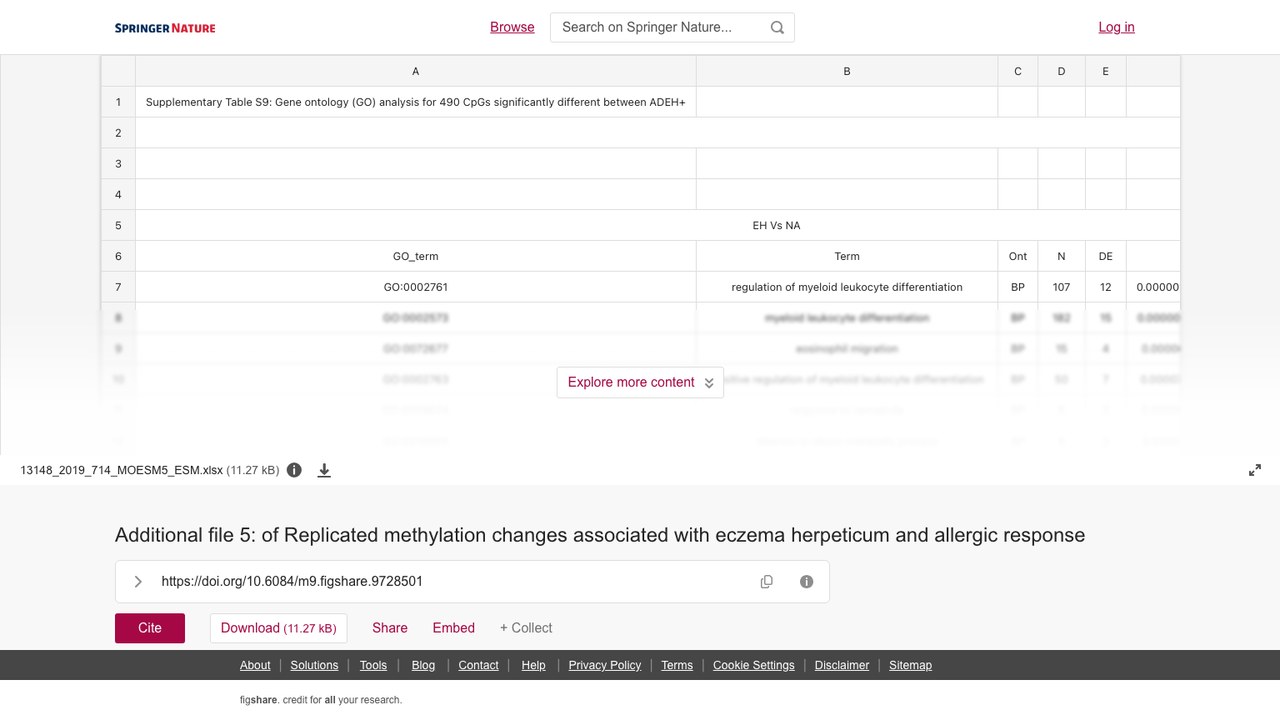This screenshot has height=720, width=1280.
Task: Select column A header in spreadsheet
Action: (x=416, y=71)
